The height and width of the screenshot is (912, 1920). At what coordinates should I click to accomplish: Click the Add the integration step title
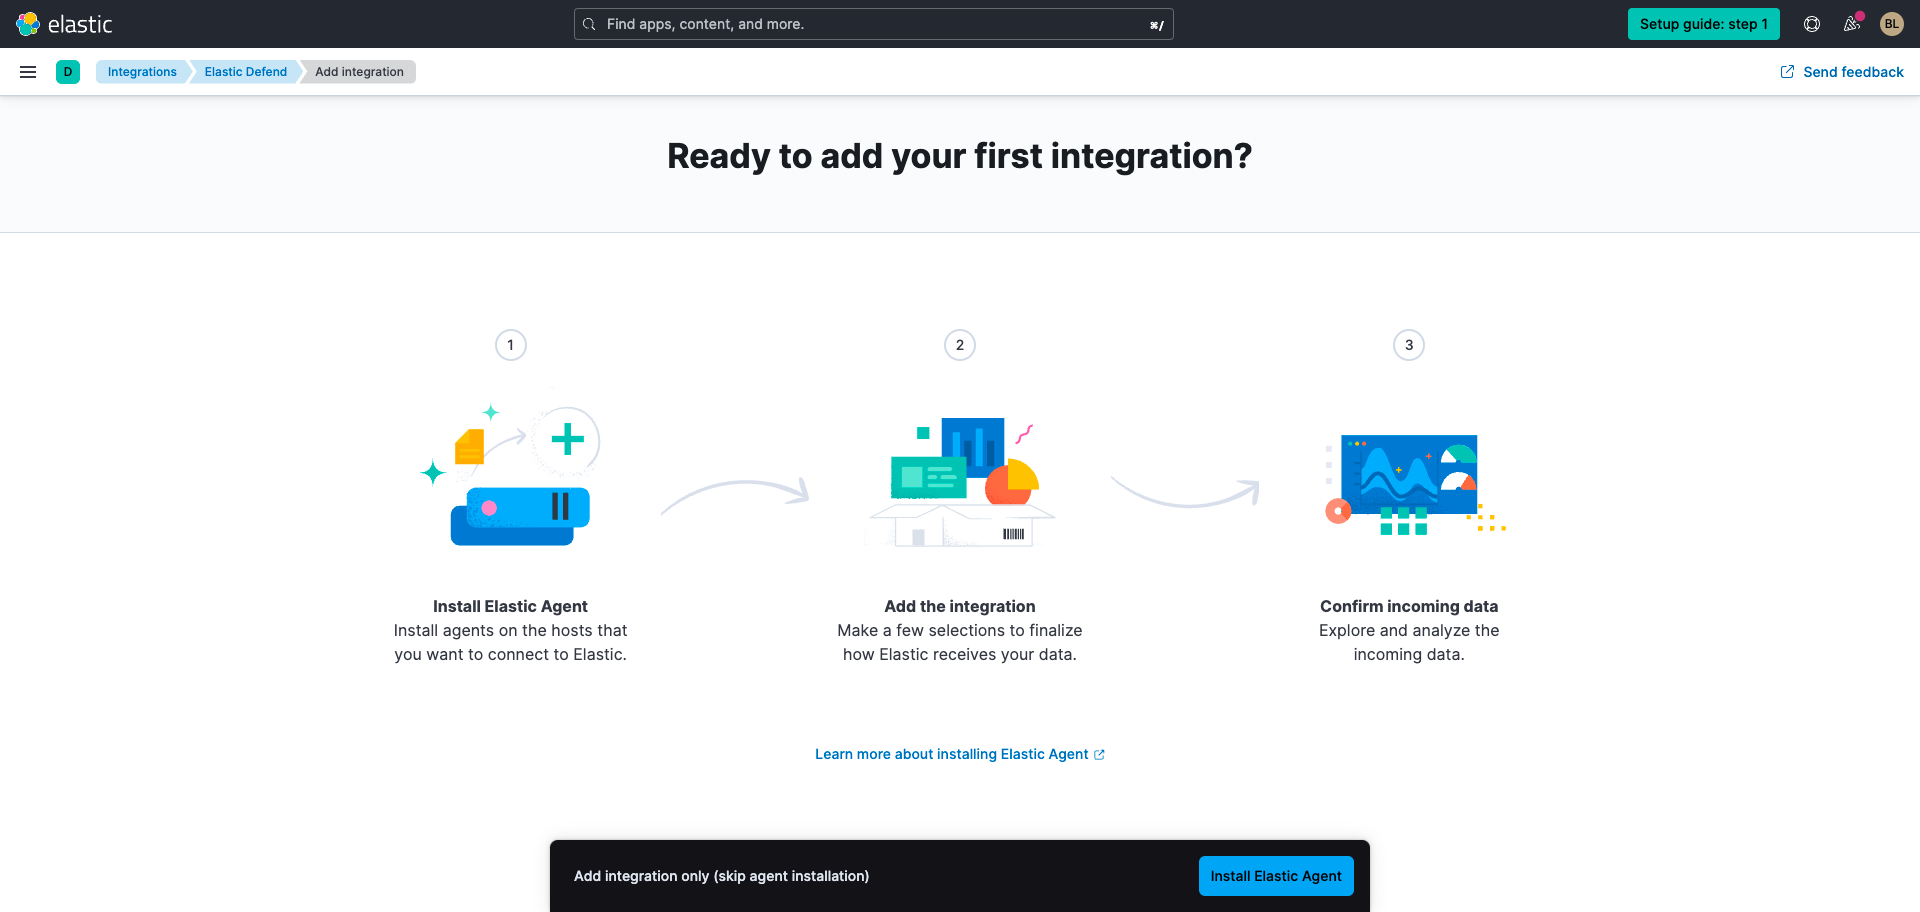[x=960, y=606]
